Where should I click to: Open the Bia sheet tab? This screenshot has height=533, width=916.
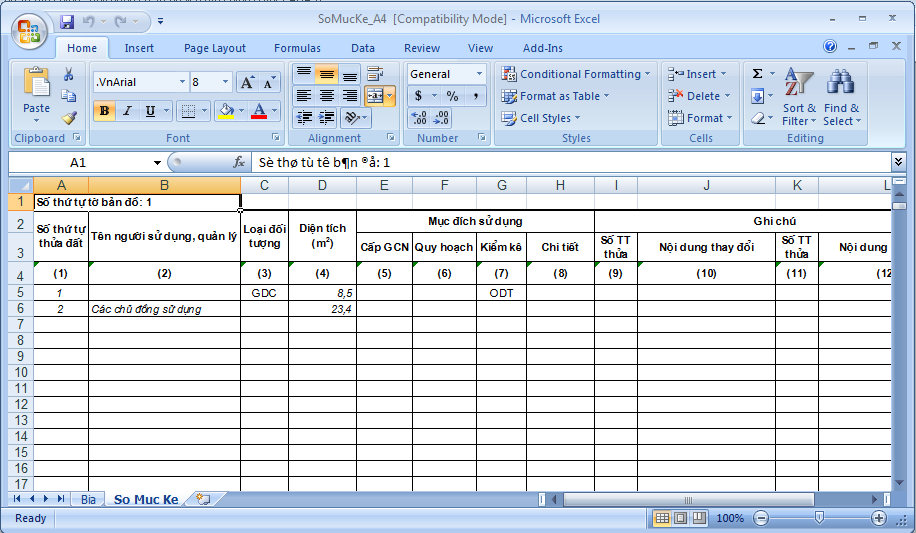tap(88, 499)
